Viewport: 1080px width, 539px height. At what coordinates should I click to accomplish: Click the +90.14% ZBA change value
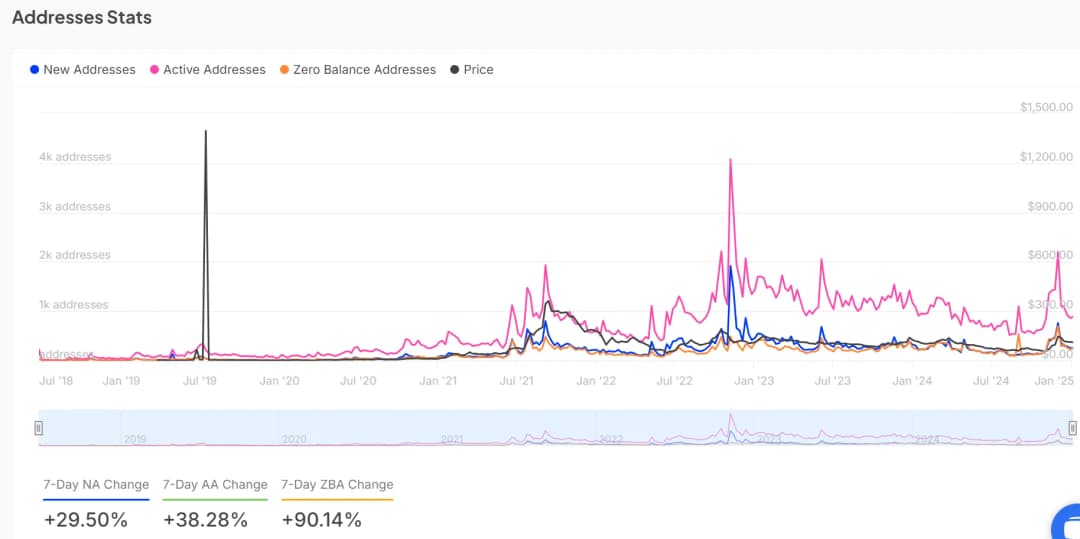pos(322,520)
